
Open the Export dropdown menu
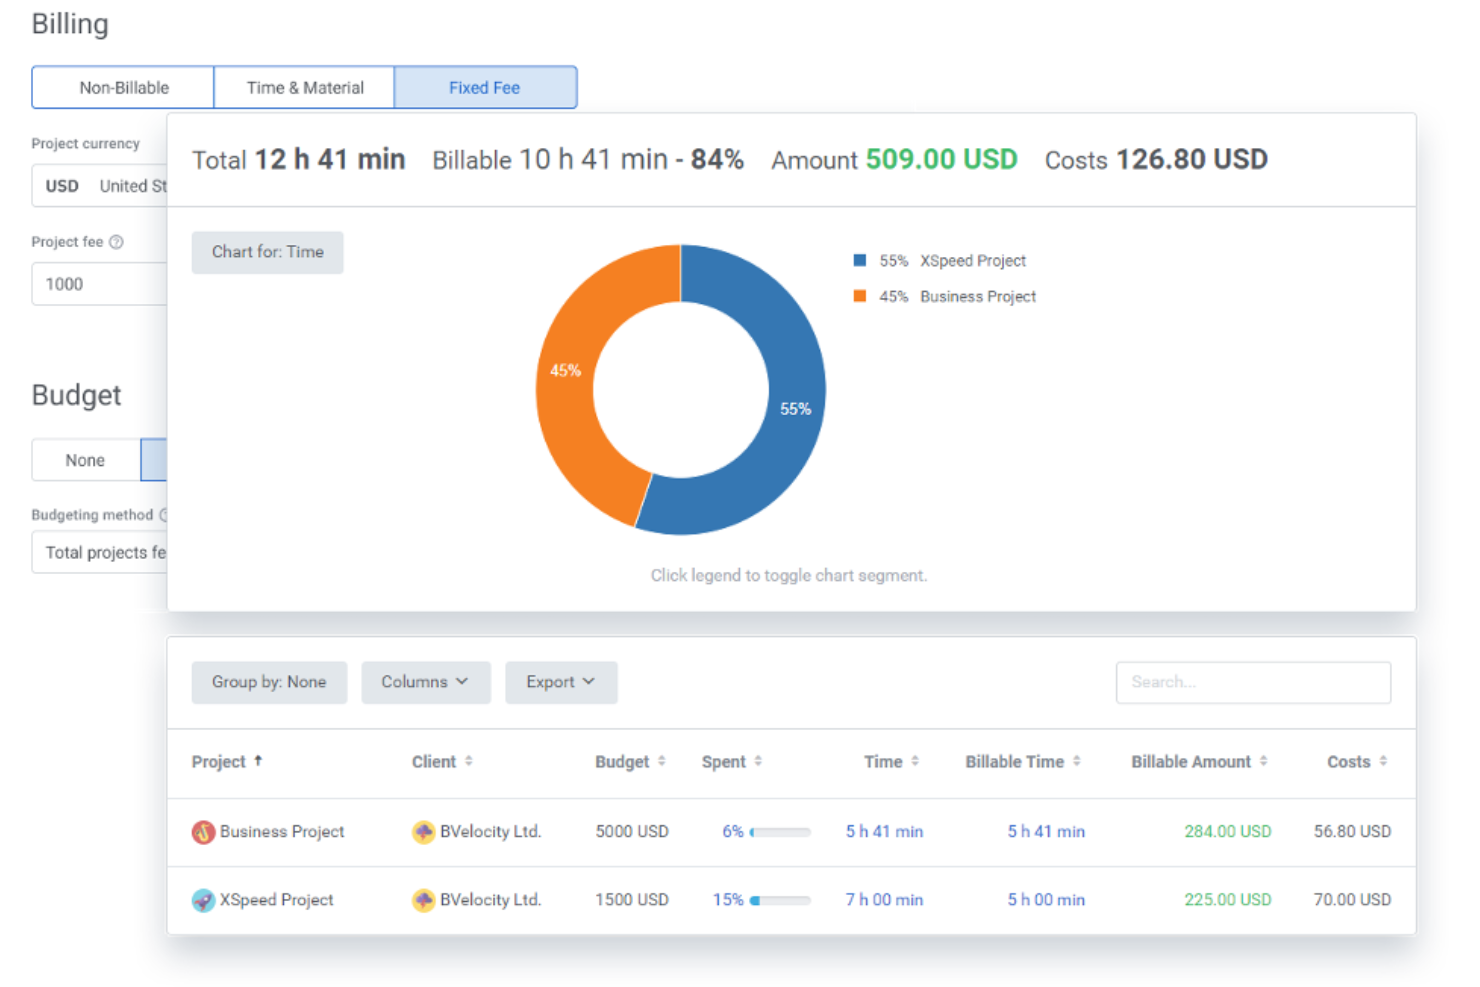(x=561, y=682)
